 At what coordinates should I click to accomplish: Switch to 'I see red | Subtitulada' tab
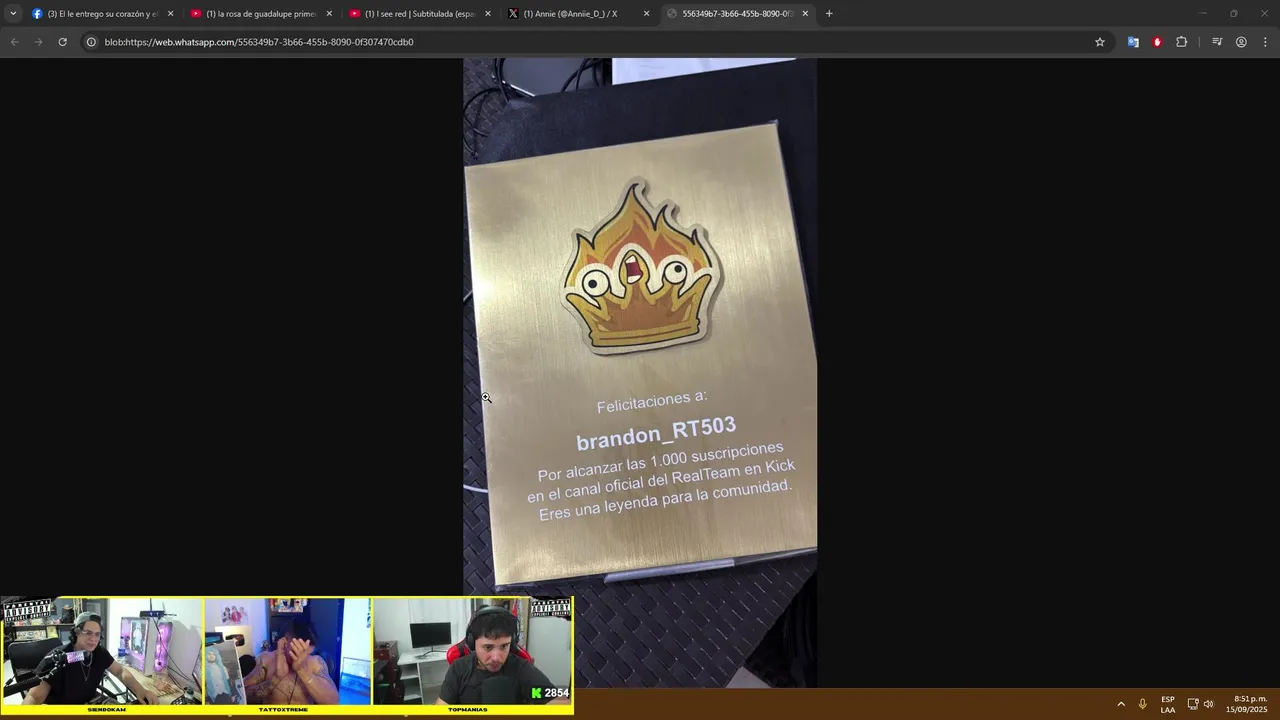tap(421, 14)
